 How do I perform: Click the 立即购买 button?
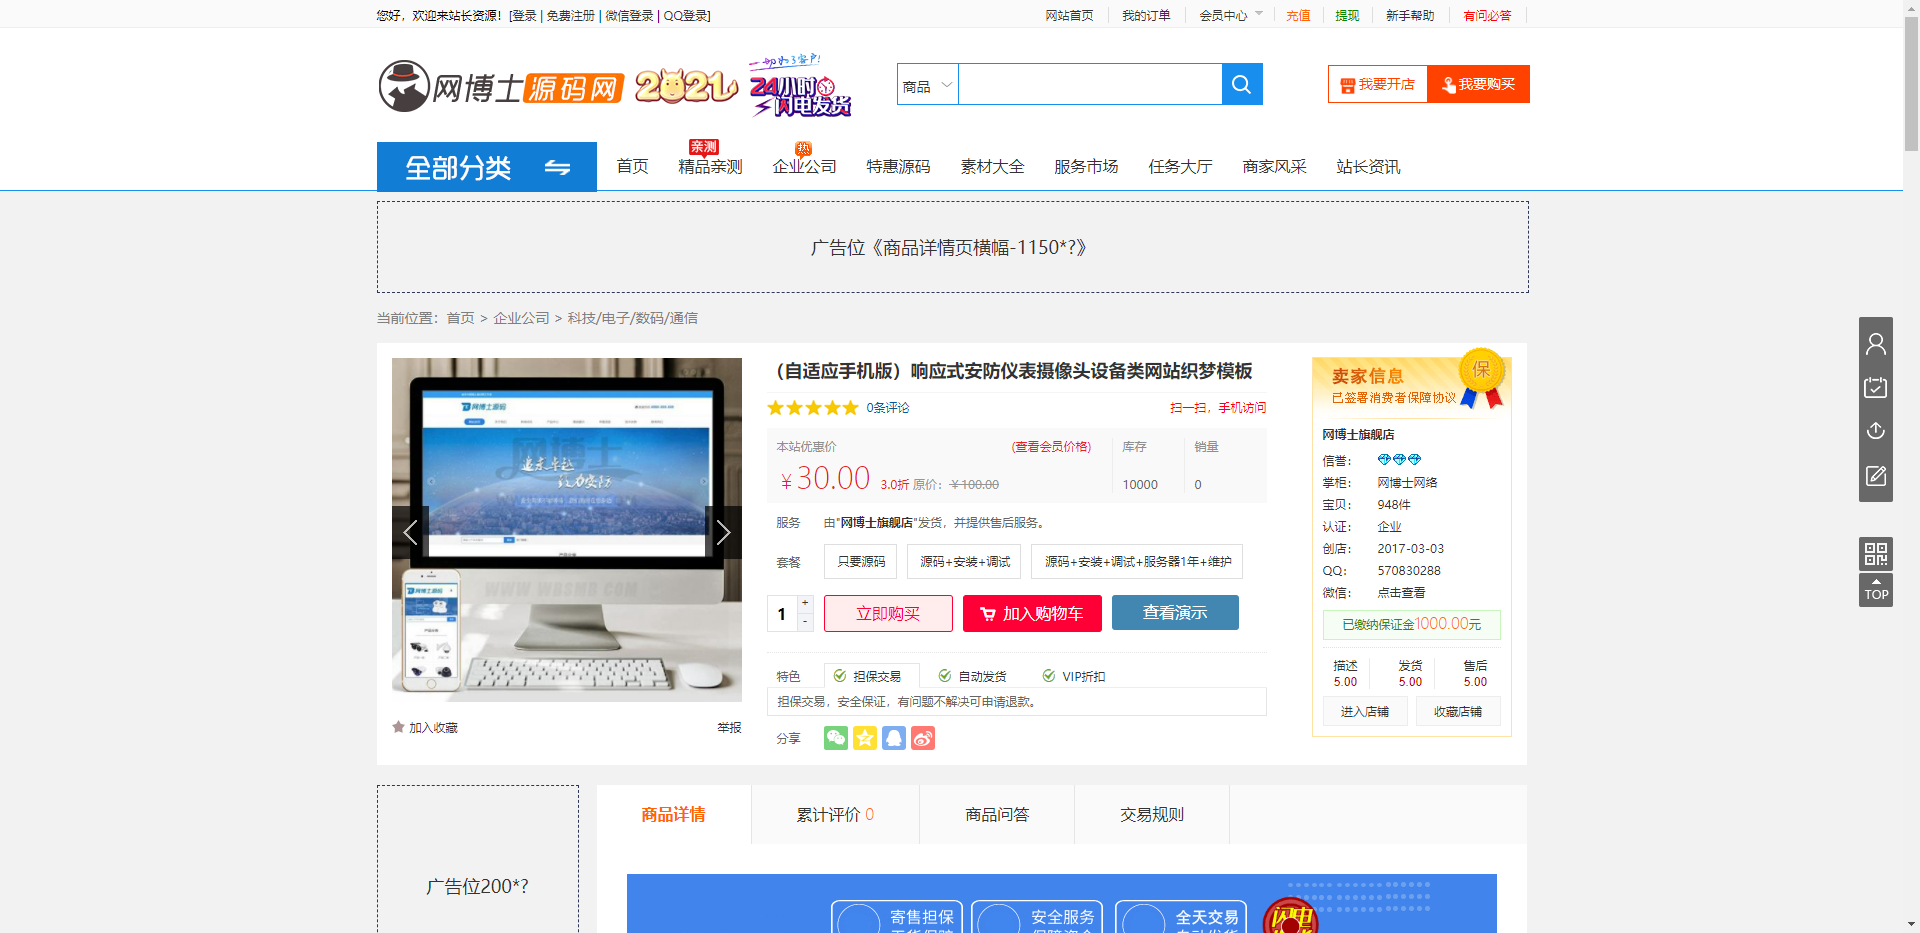888,614
